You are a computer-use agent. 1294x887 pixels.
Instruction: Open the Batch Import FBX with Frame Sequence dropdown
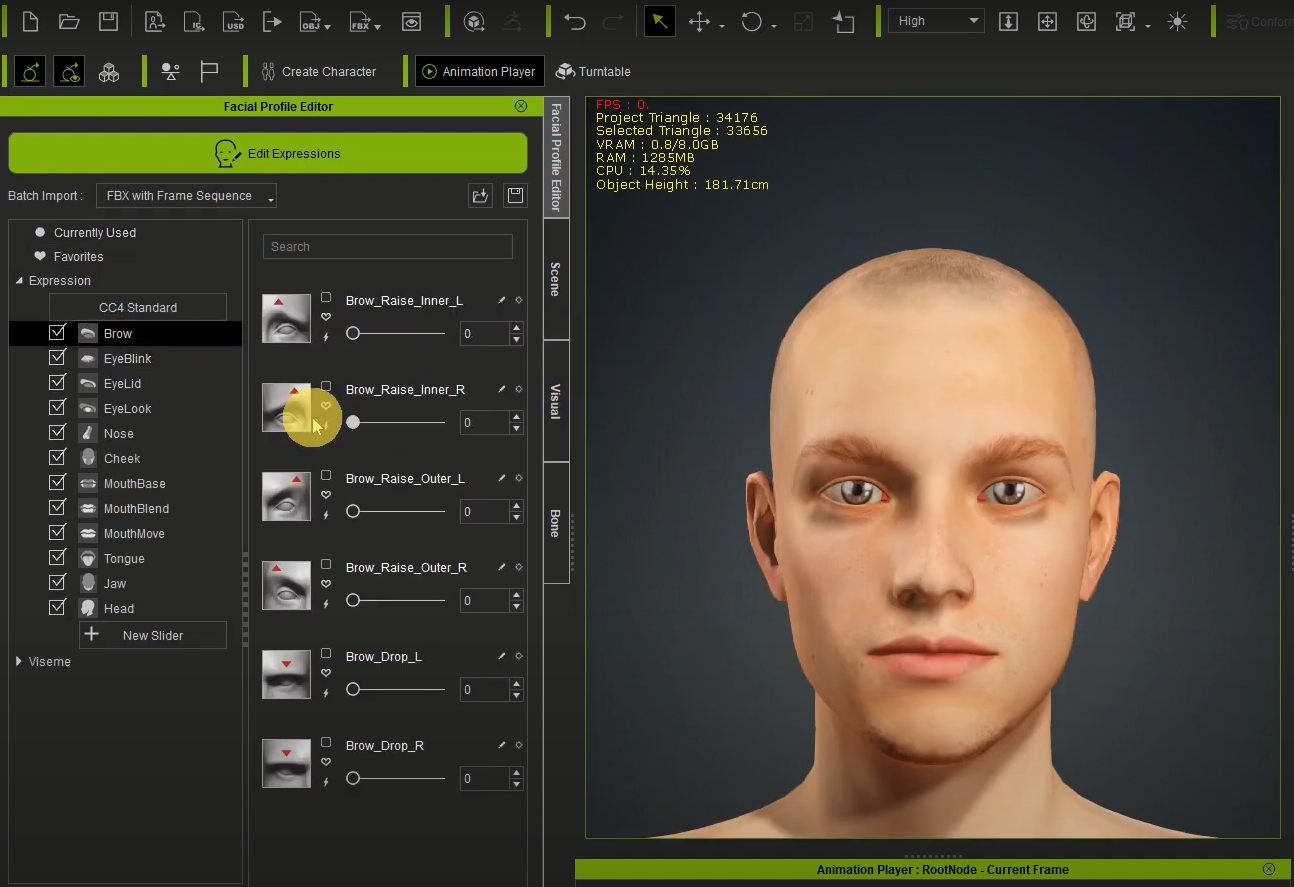pyautogui.click(x=186, y=196)
